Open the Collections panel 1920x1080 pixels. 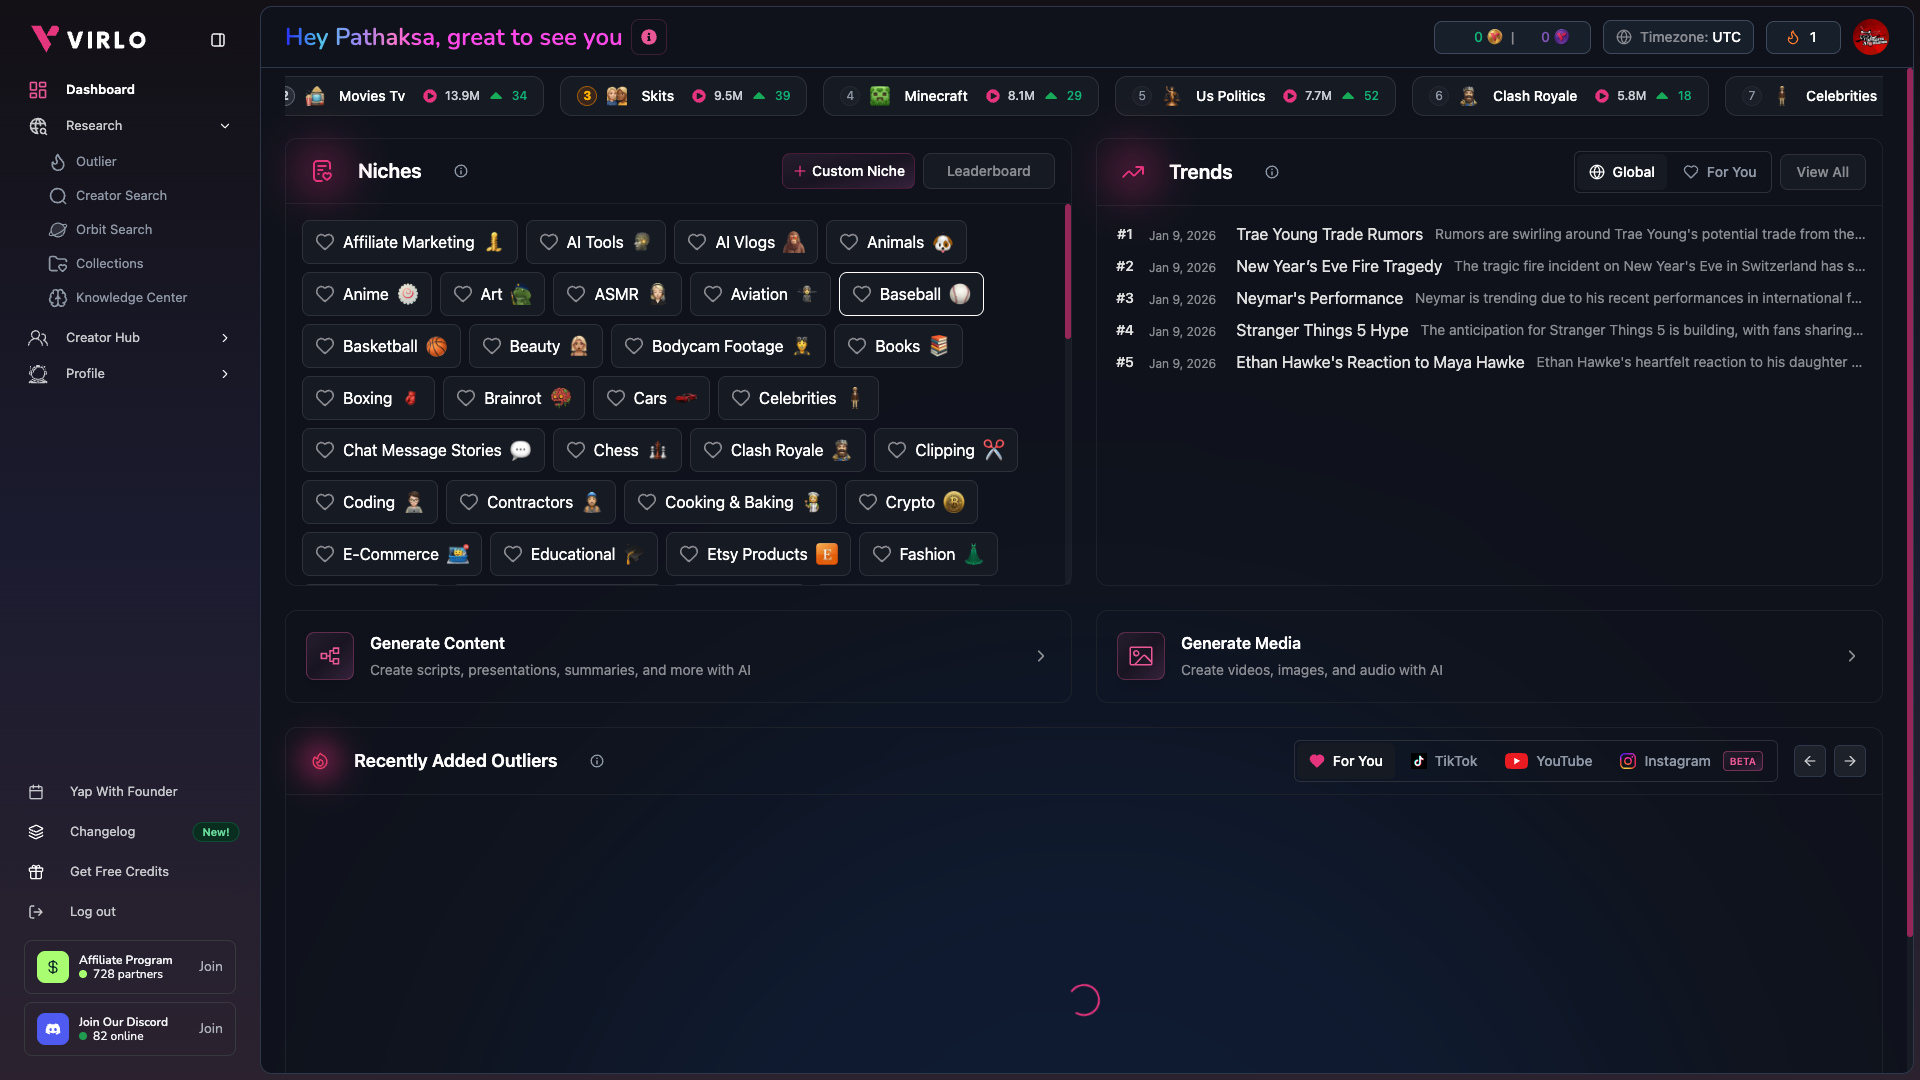(110, 263)
